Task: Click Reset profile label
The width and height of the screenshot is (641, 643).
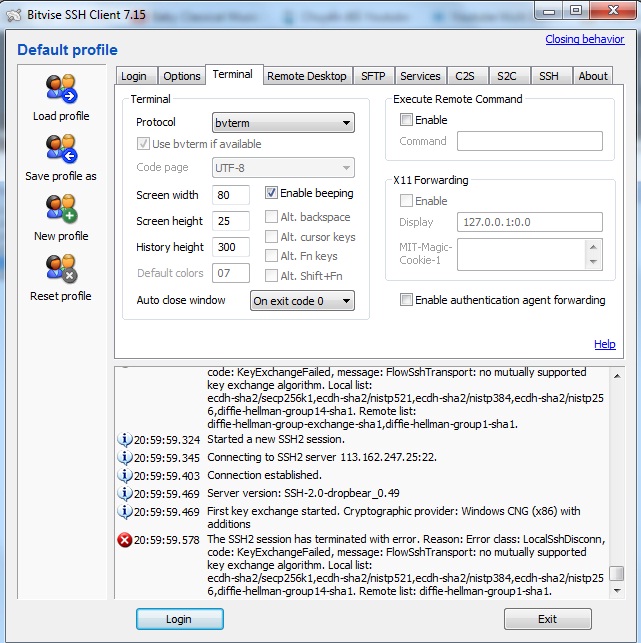Action: 61,296
